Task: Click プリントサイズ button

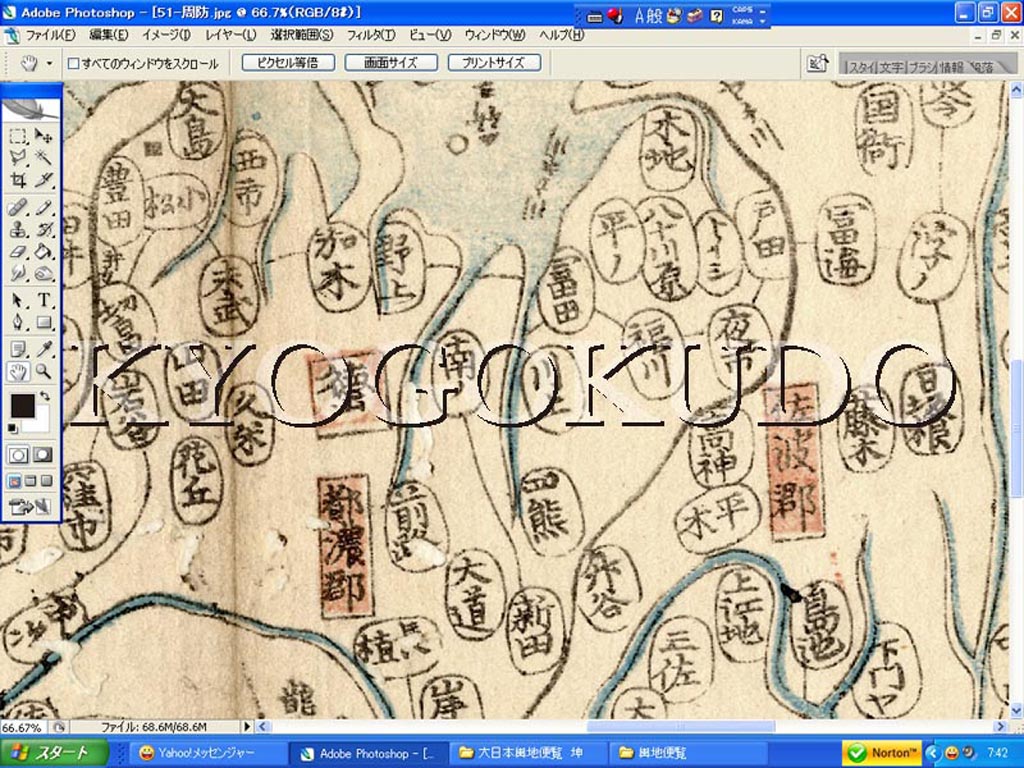Action: click(x=494, y=63)
